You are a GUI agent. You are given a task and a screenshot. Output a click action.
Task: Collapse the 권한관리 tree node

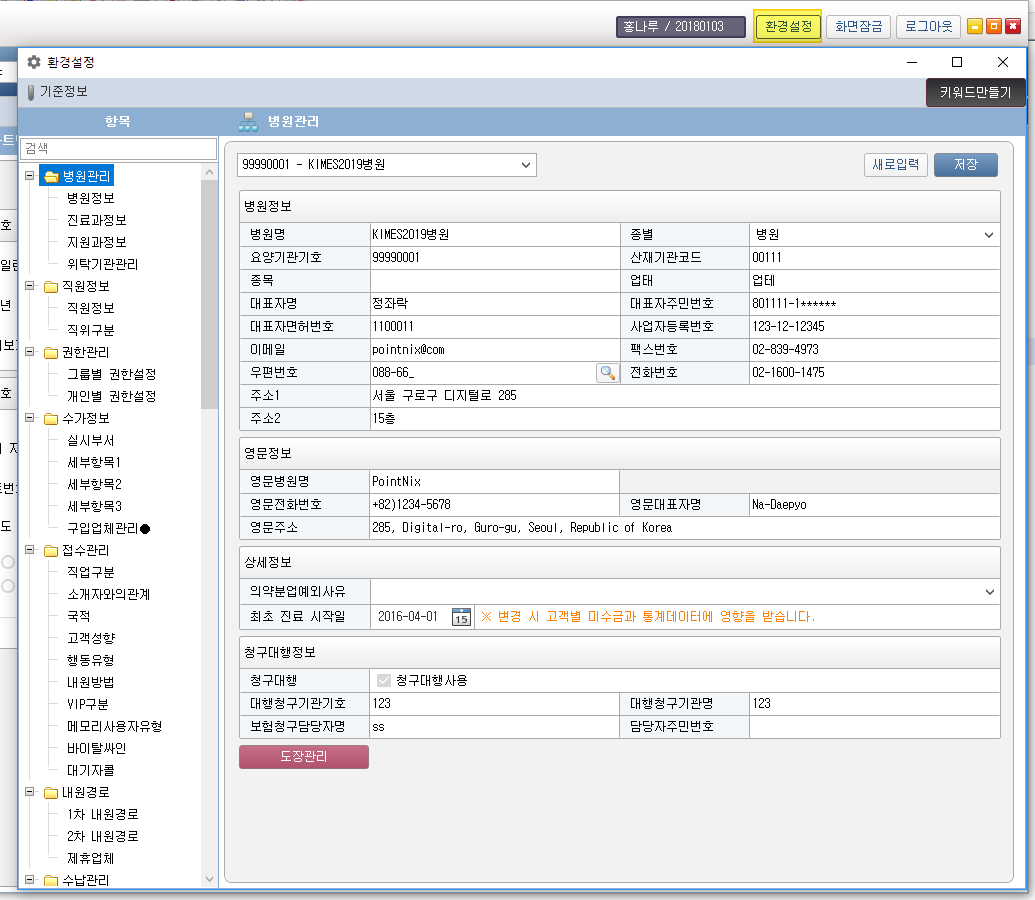tap(30, 352)
